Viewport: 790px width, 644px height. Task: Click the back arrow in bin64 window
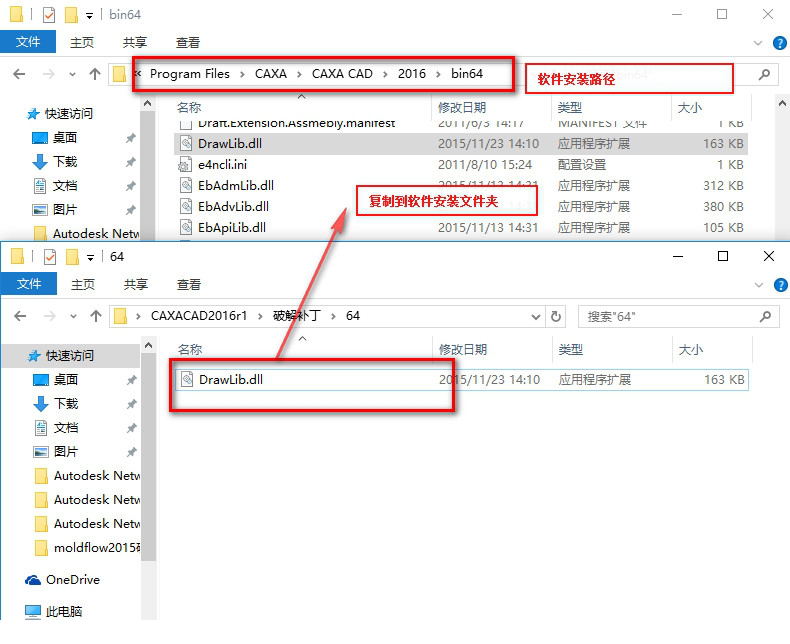tap(19, 74)
